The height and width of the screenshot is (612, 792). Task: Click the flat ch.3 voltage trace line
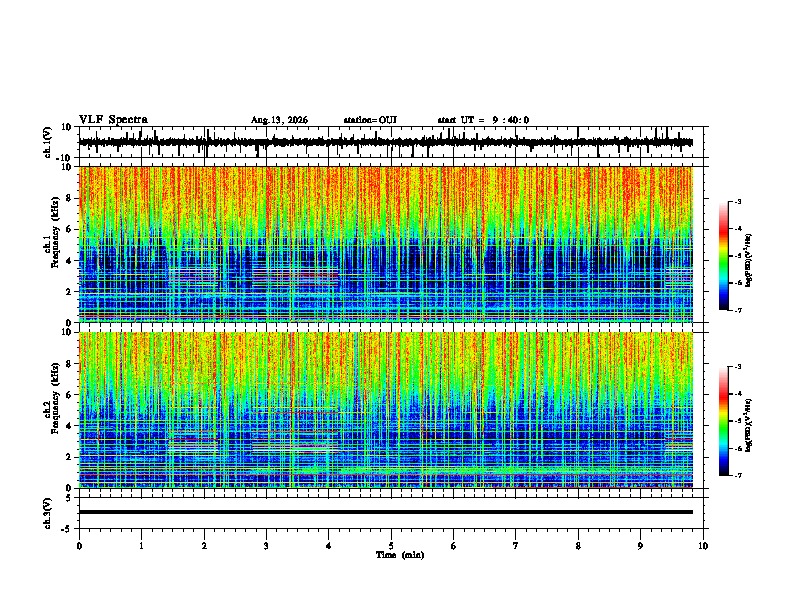coord(386,512)
